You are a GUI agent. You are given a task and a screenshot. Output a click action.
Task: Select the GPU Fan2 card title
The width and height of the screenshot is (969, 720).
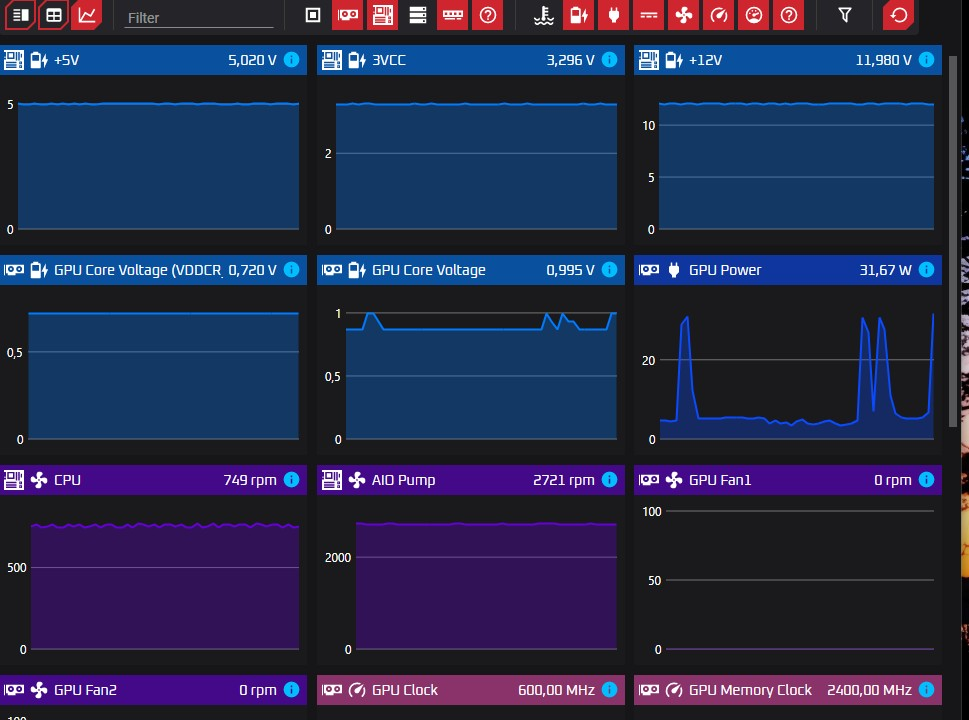click(85, 690)
